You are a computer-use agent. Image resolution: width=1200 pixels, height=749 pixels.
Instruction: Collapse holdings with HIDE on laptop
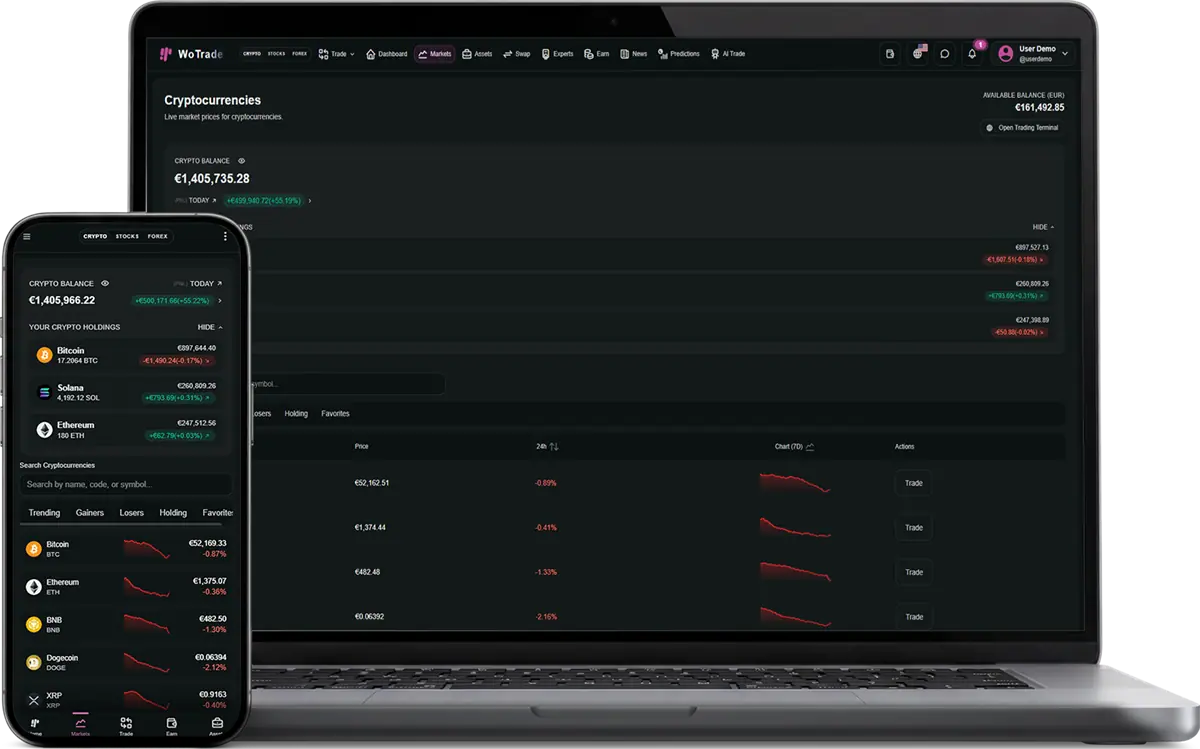pyautogui.click(x=1043, y=227)
